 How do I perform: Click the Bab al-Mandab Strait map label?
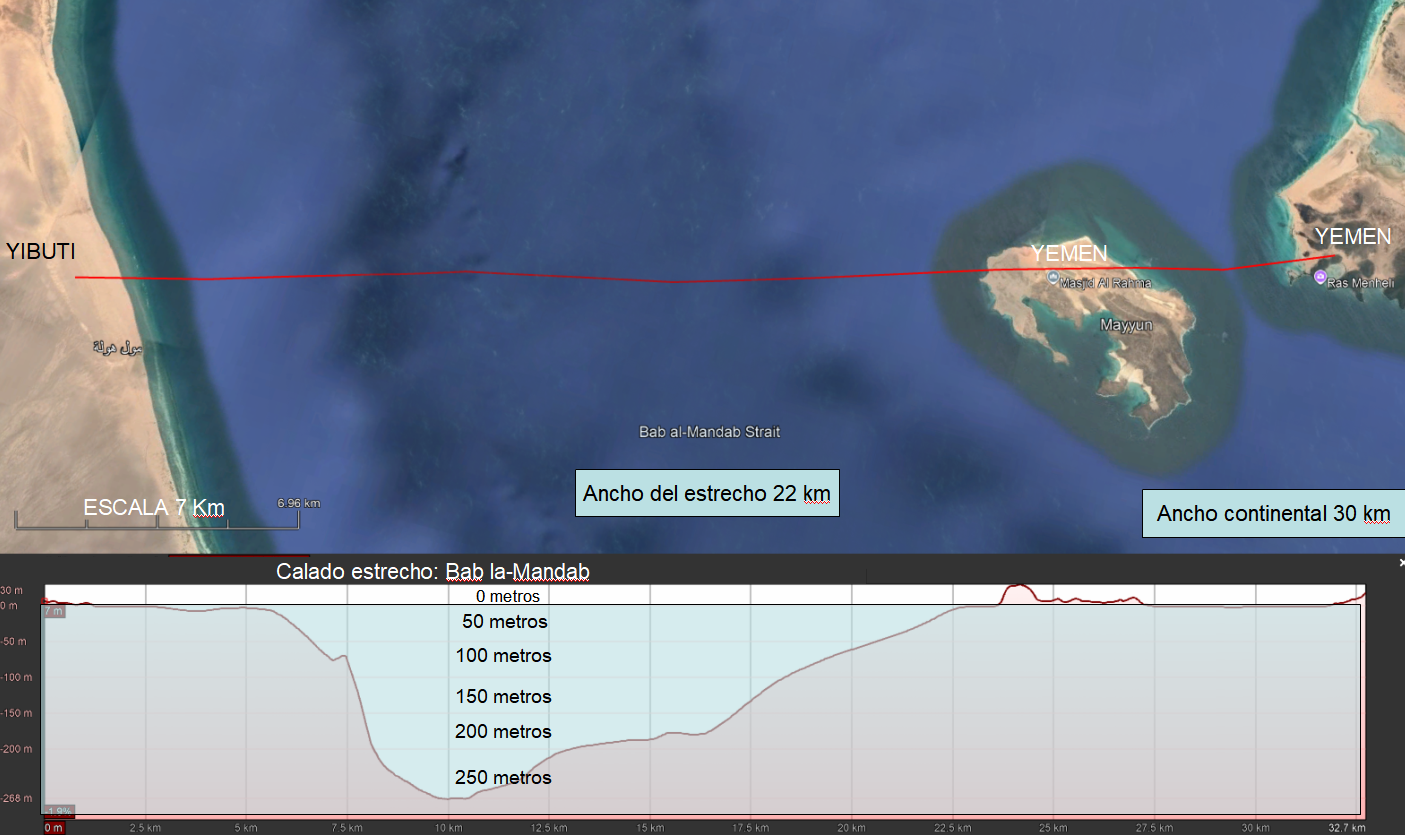point(709,432)
